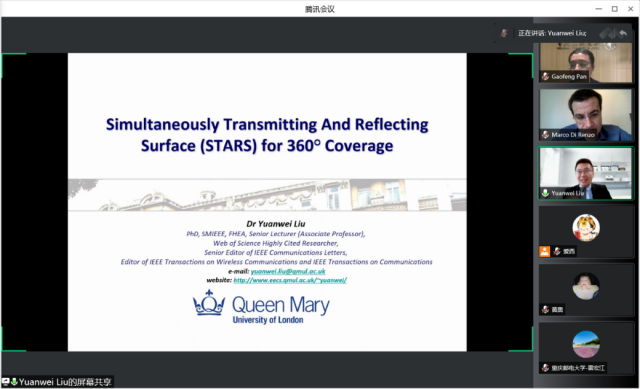Viewport: 640px width, 389px height.
Task: Click the muted mic on the bottom participant tile
Action: coord(545,368)
